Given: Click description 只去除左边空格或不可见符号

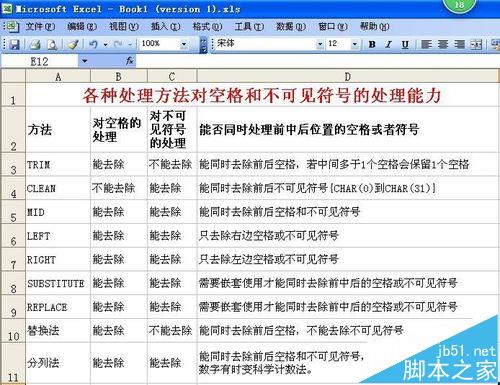Looking at the screenshot, I should (x=269, y=259).
